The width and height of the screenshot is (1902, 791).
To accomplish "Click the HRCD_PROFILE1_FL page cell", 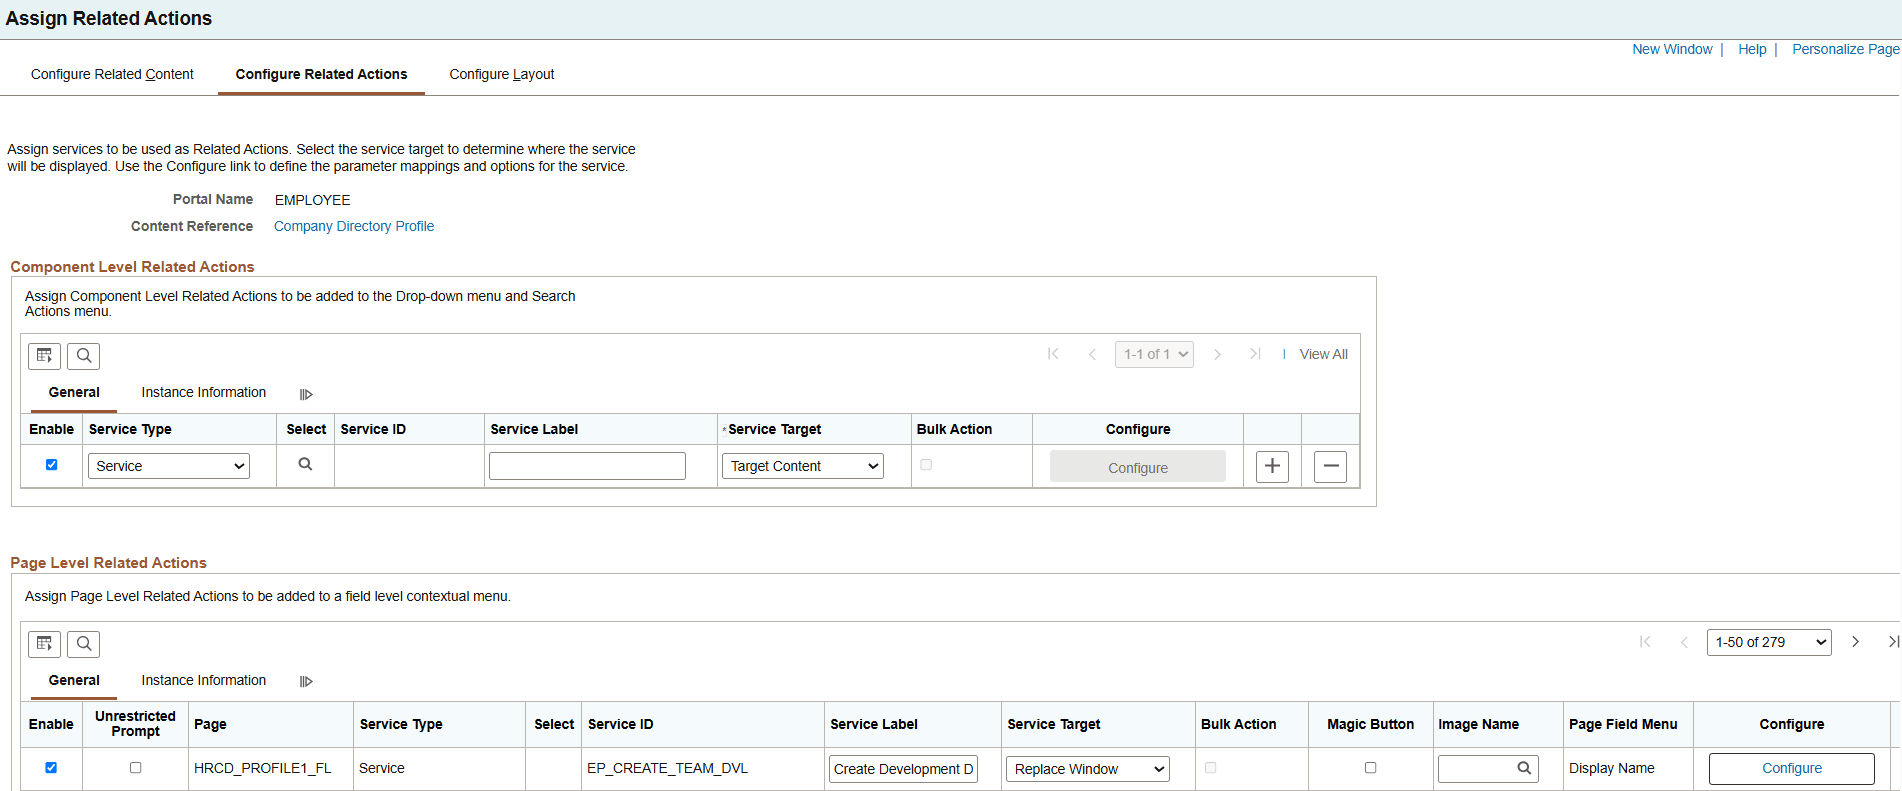I will pos(263,768).
